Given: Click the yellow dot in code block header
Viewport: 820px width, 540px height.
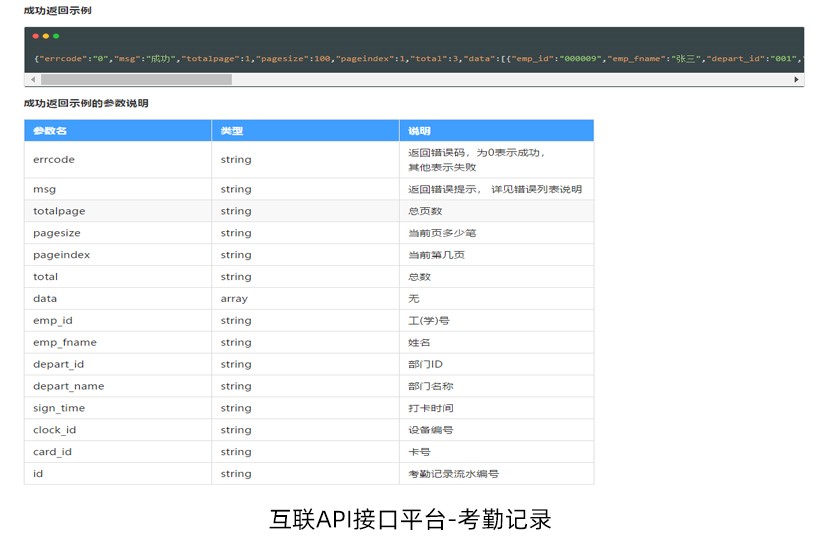Looking at the screenshot, I should point(46,36).
